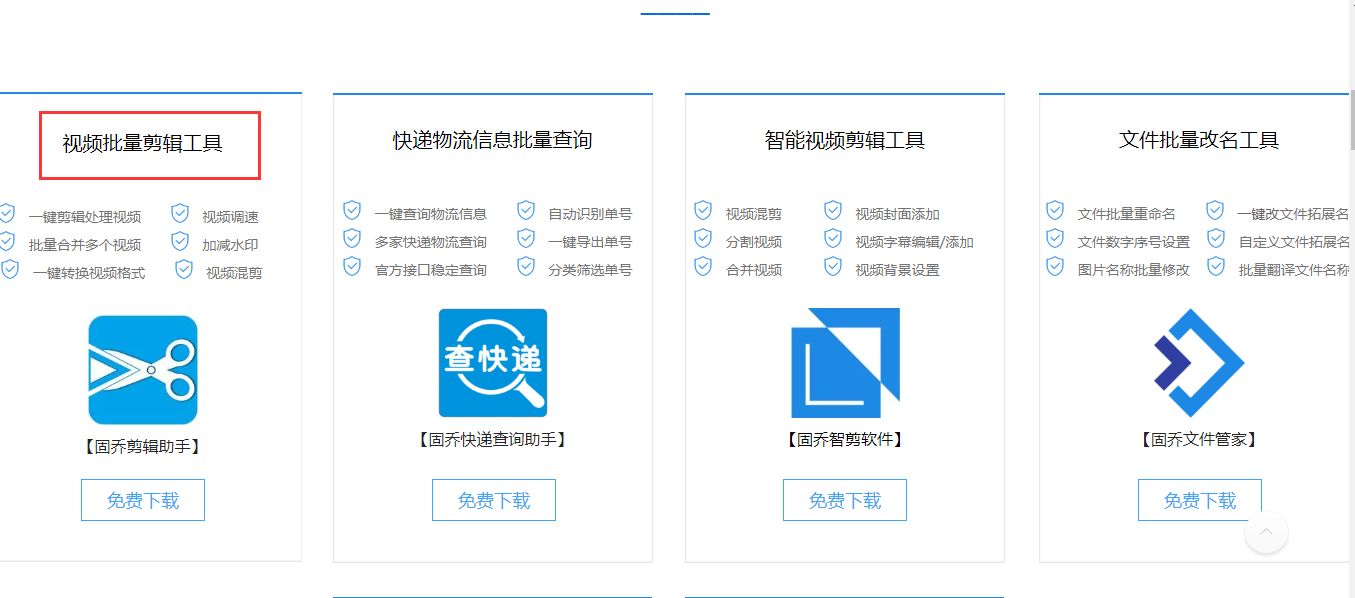
Task: Click the 加减水印 feature text
Action: [x=231, y=245]
